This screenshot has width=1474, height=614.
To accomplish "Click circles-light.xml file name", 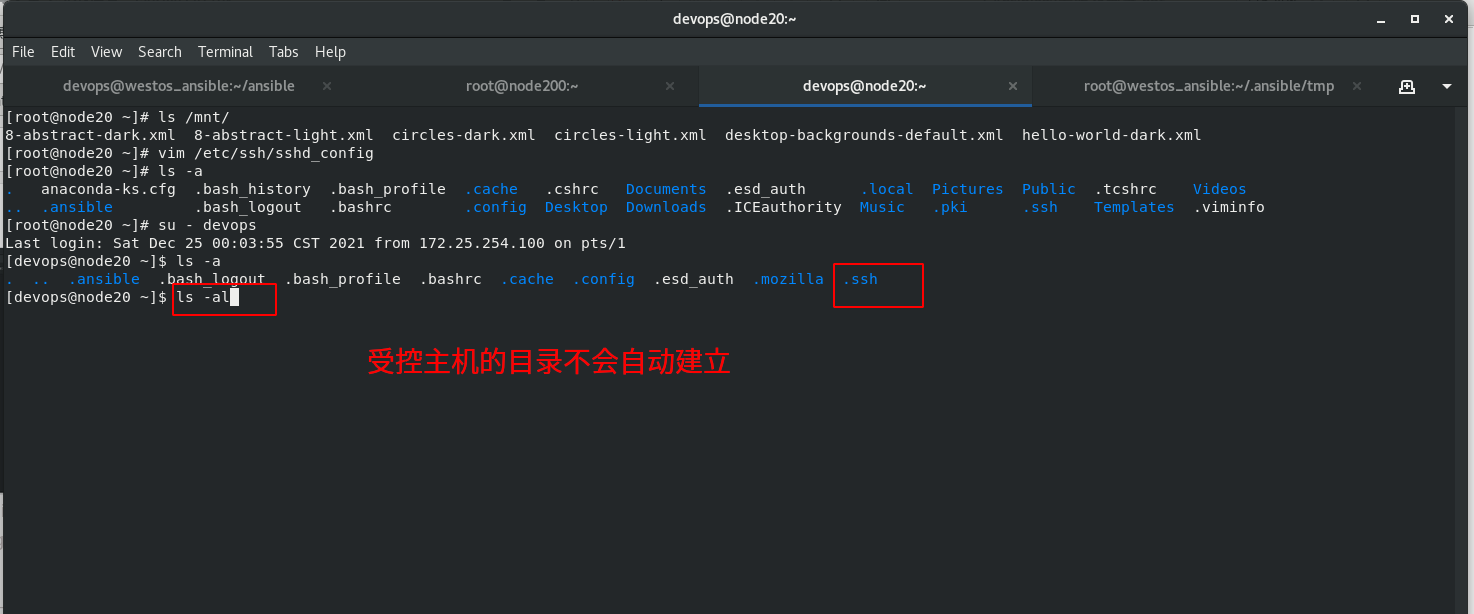I will tap(630, 135).
